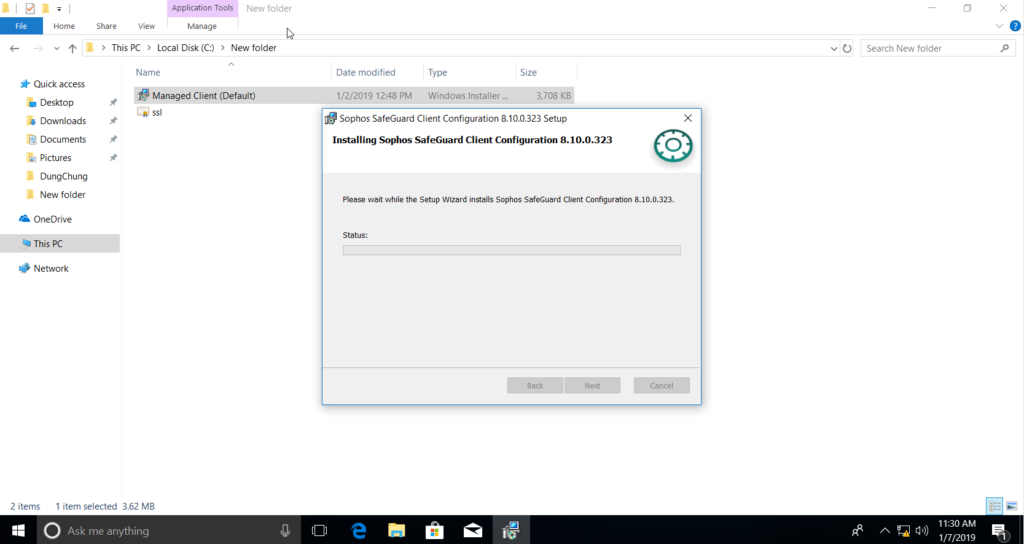Open the Quick Access Toolbar customize dropdown
The image size is (1024, 544).
59,8
